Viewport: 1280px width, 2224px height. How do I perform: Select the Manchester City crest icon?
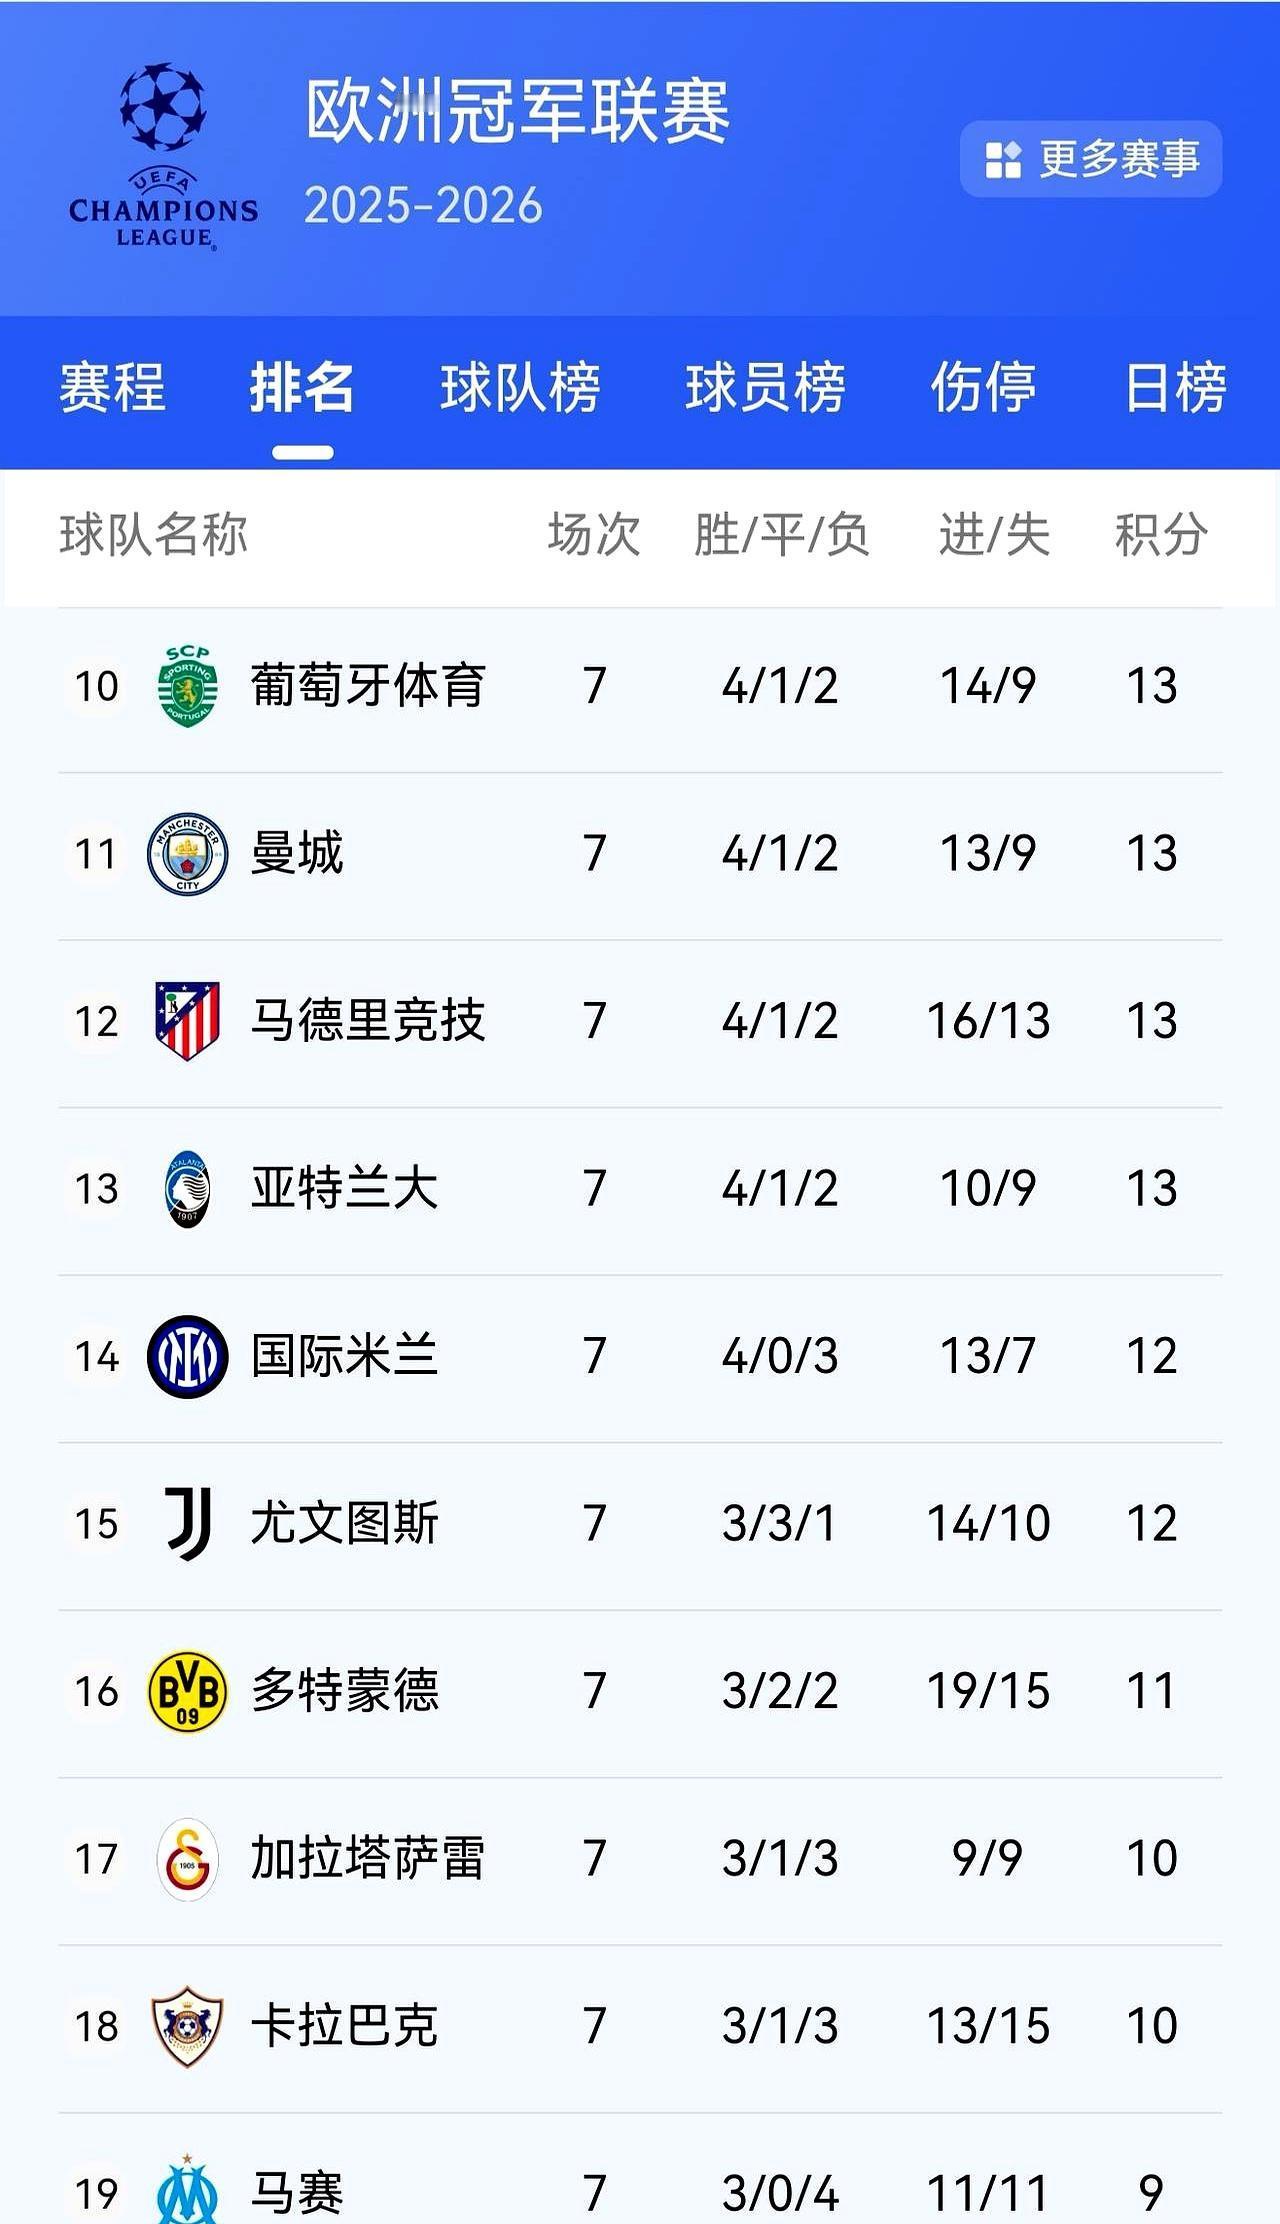tap(187, 853)
